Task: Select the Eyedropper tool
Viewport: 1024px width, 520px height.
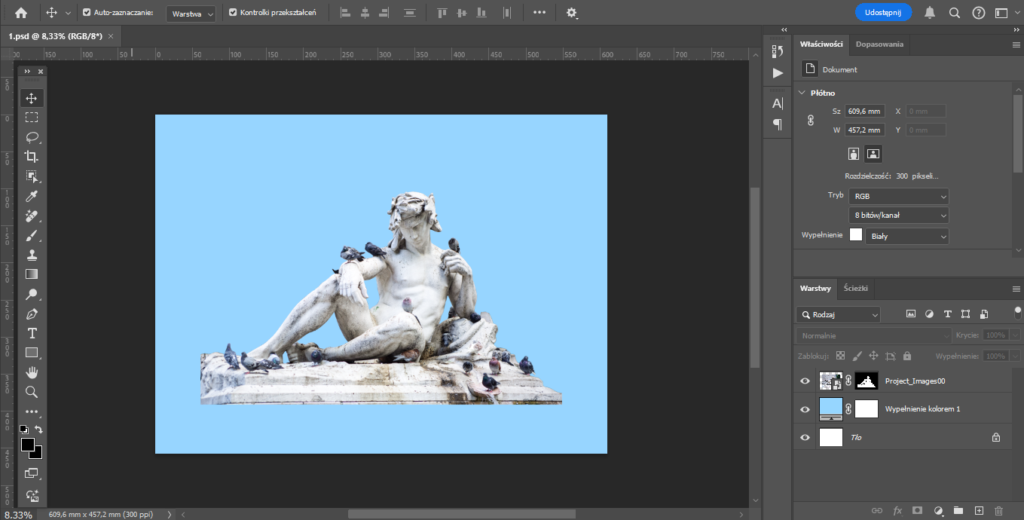Action: click(x=31, y=196)
